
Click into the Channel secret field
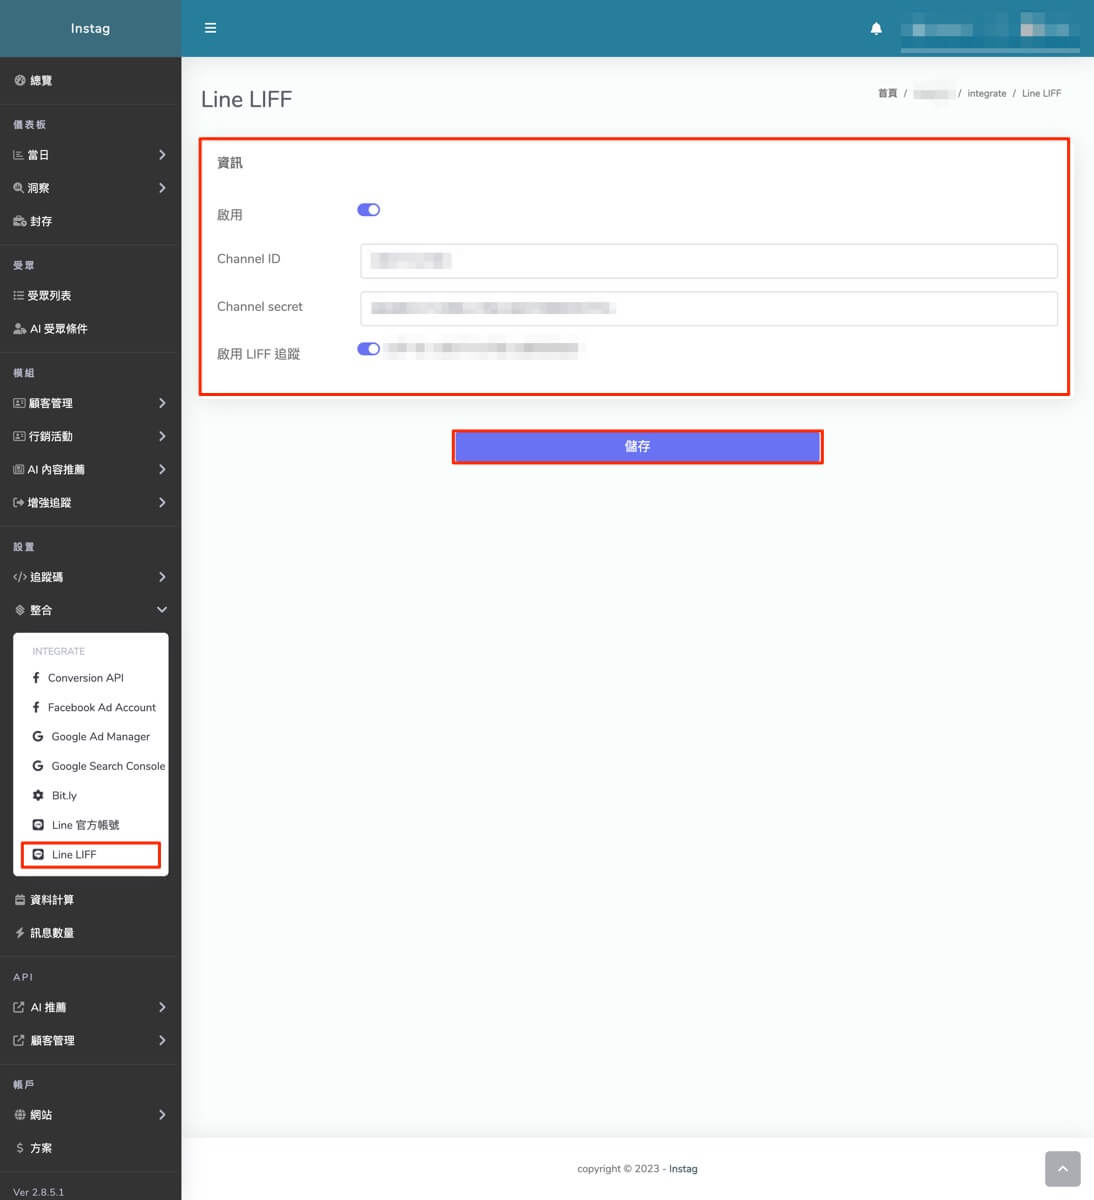click(x=708, y=308)
